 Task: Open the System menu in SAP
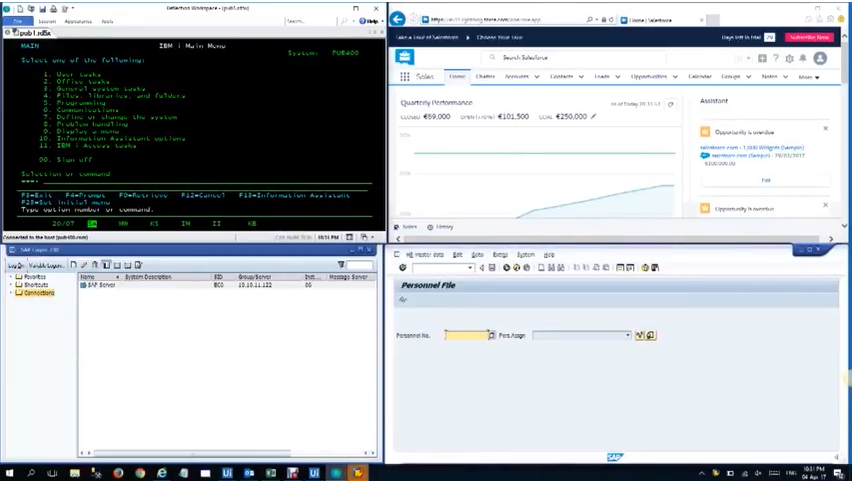tap(525, 254)
